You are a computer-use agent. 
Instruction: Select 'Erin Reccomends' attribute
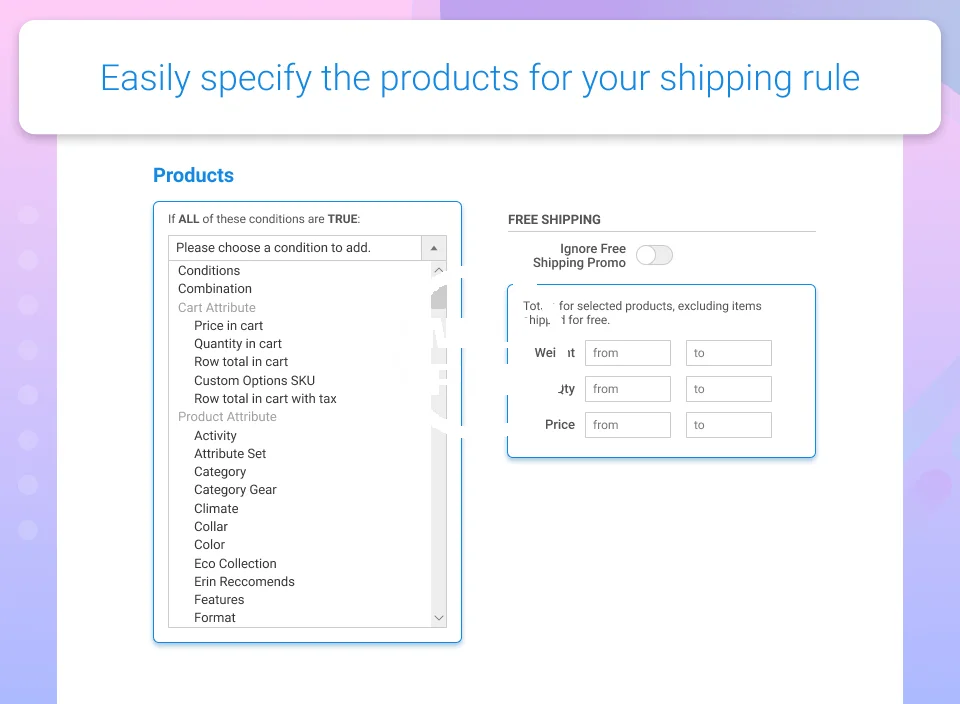(244, 582)
